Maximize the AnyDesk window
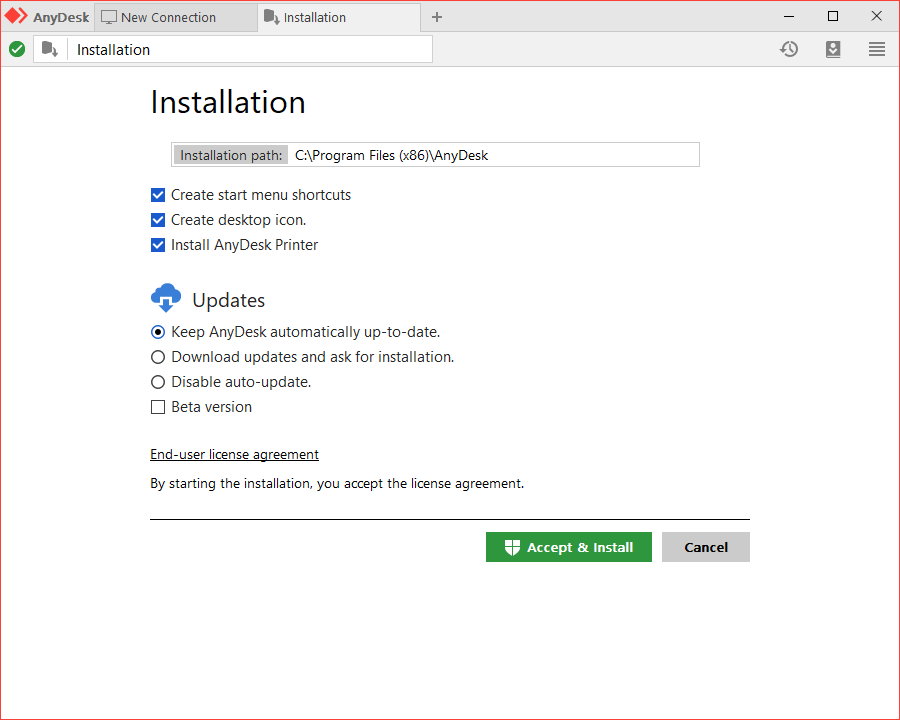900x720 pixels. 833,16
